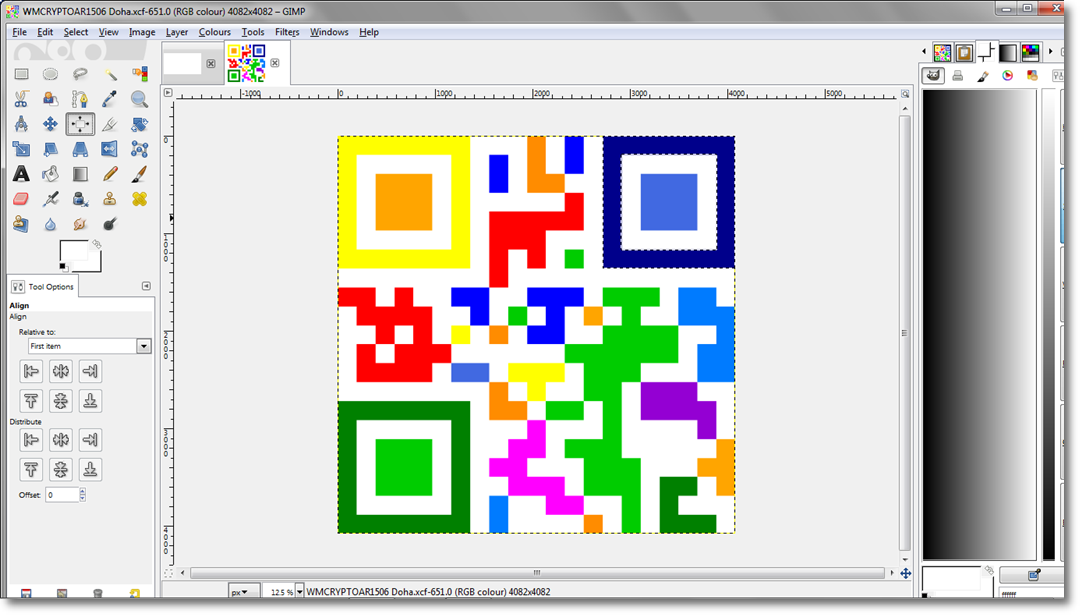This screenshot has width=1080, height=615.
Task: Select the Perspective tool
Action: [80, 149]
